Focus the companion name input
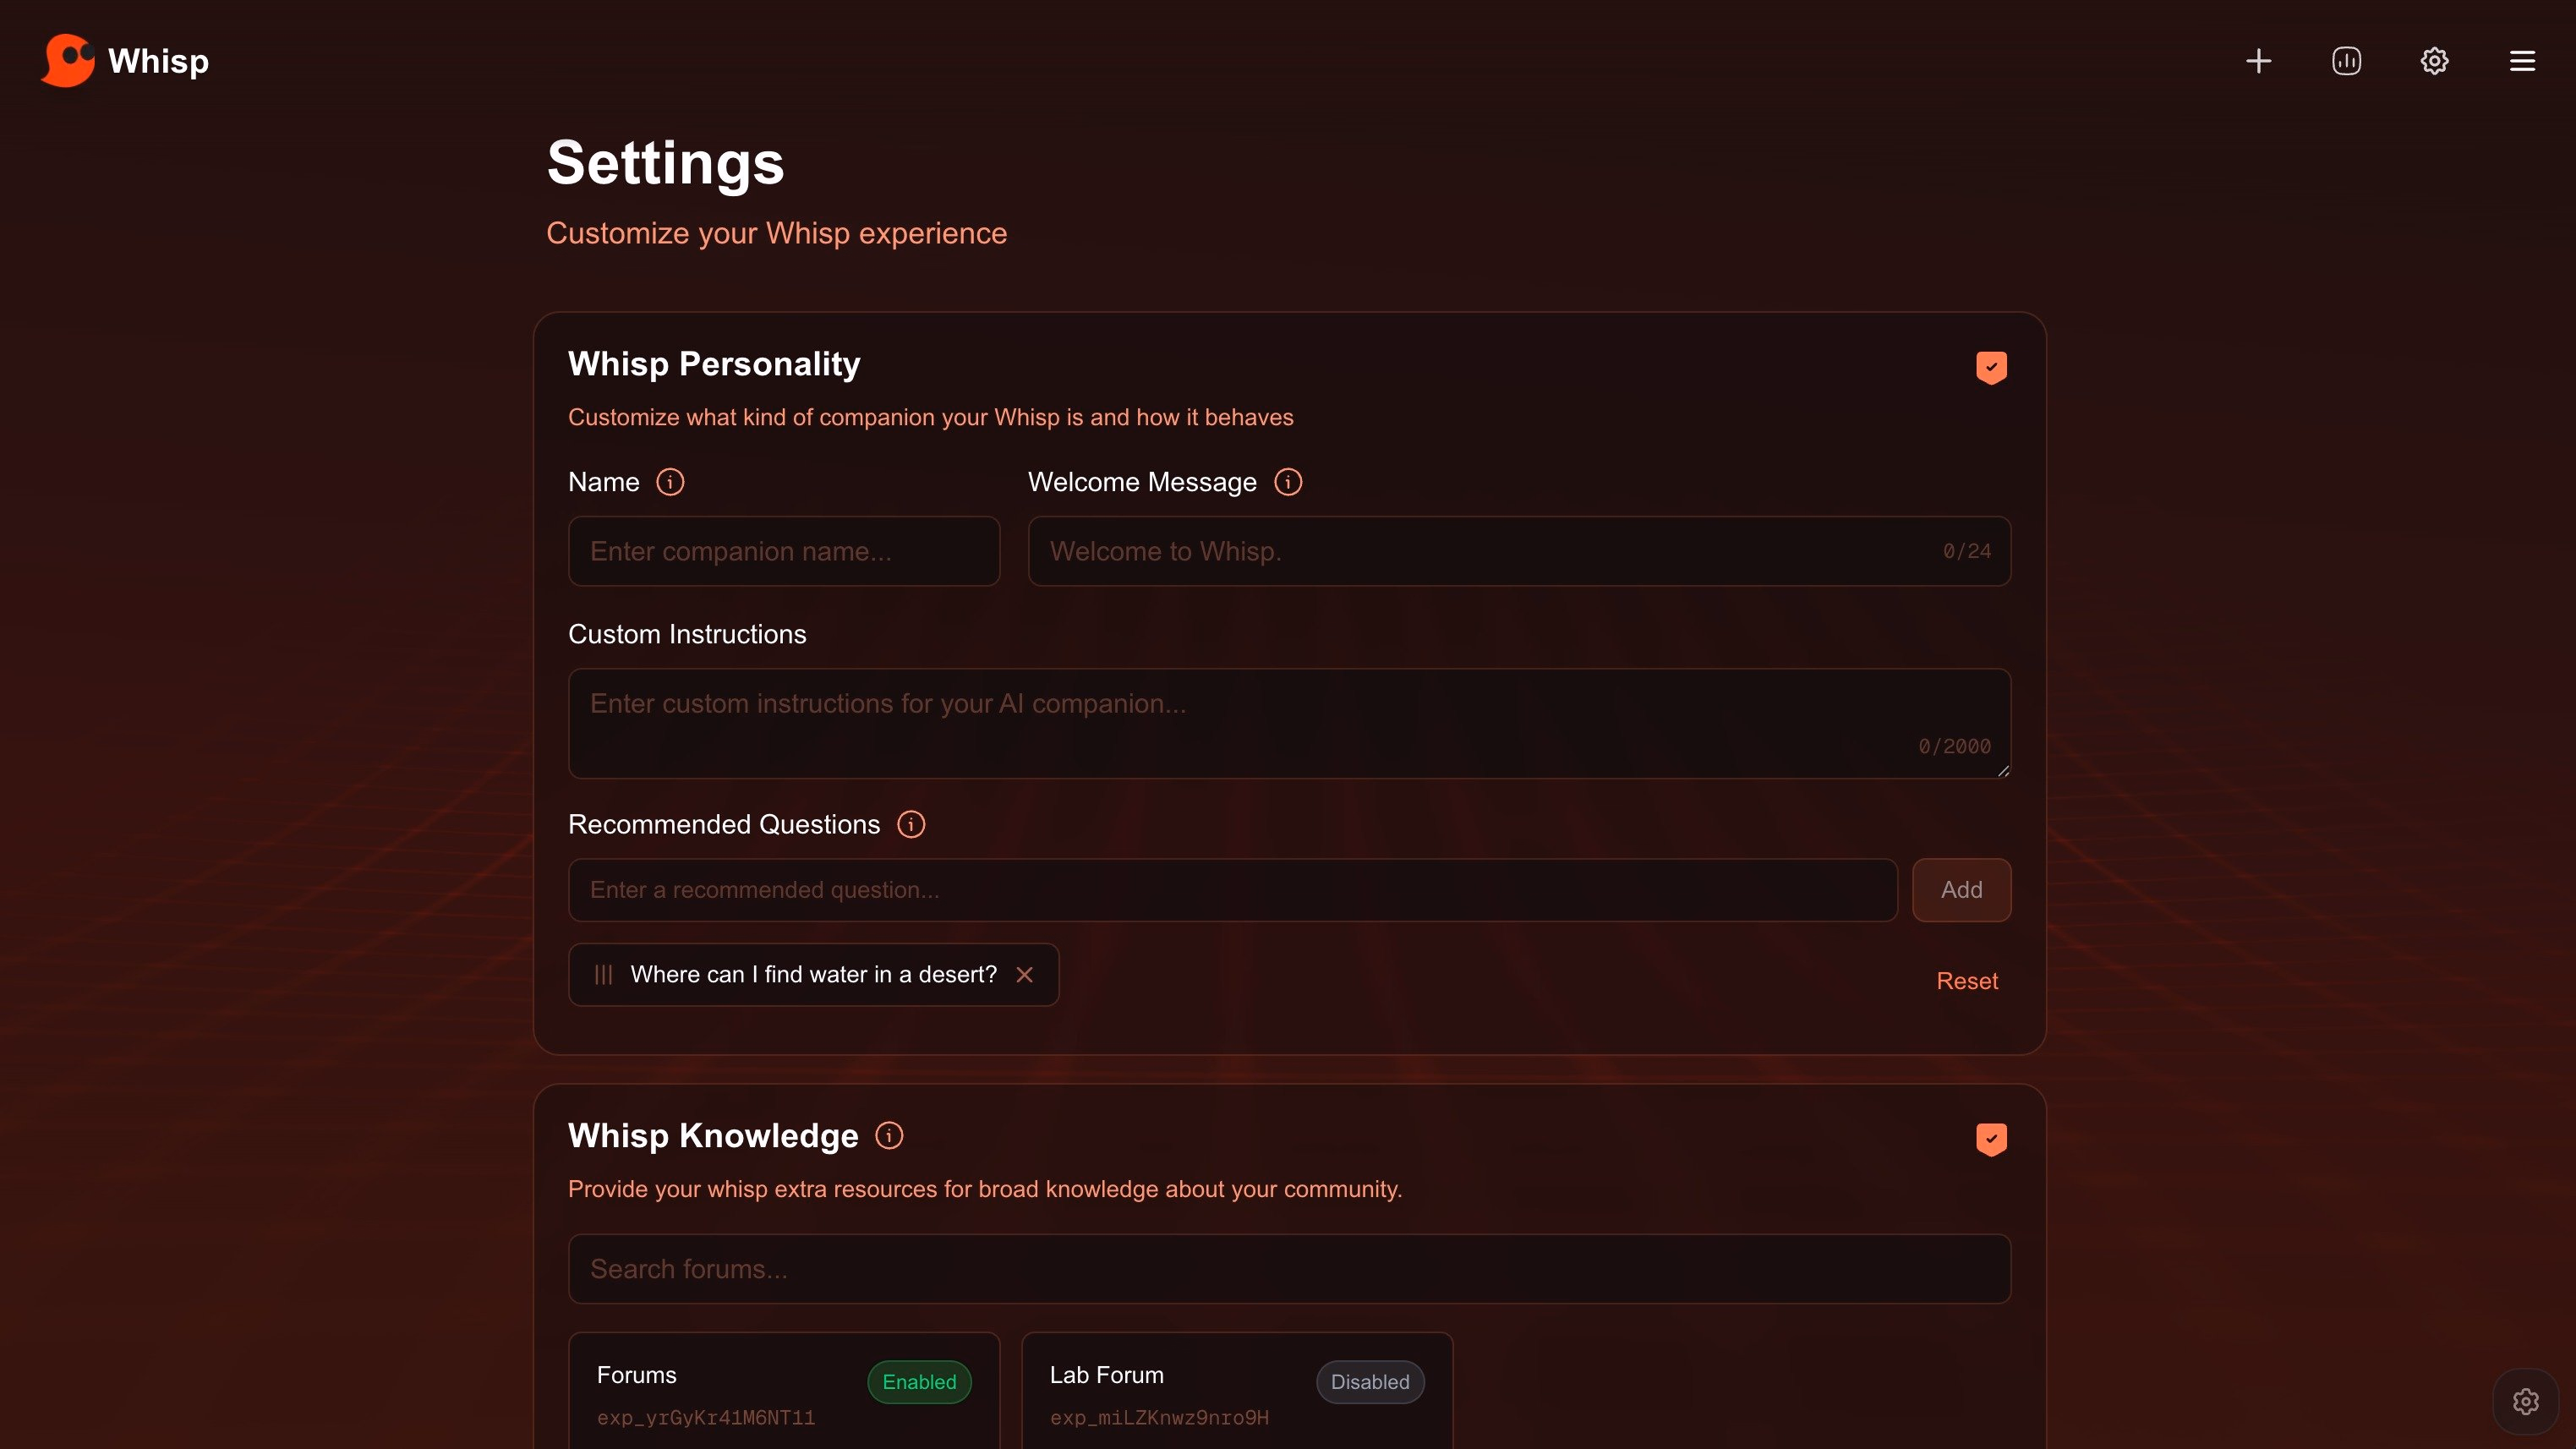Screen dimensions: 2576x1449 (784, 551)
